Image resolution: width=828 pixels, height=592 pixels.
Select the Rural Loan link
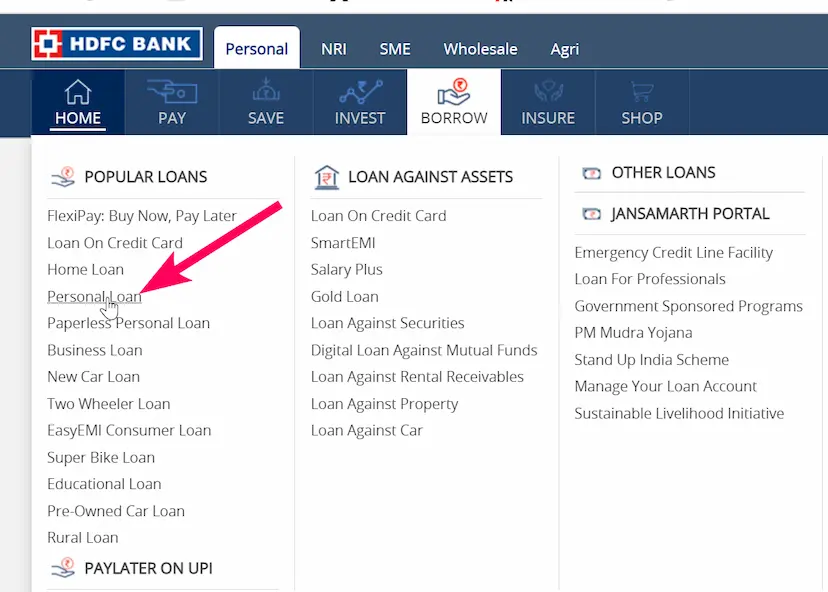click(82, 538)
